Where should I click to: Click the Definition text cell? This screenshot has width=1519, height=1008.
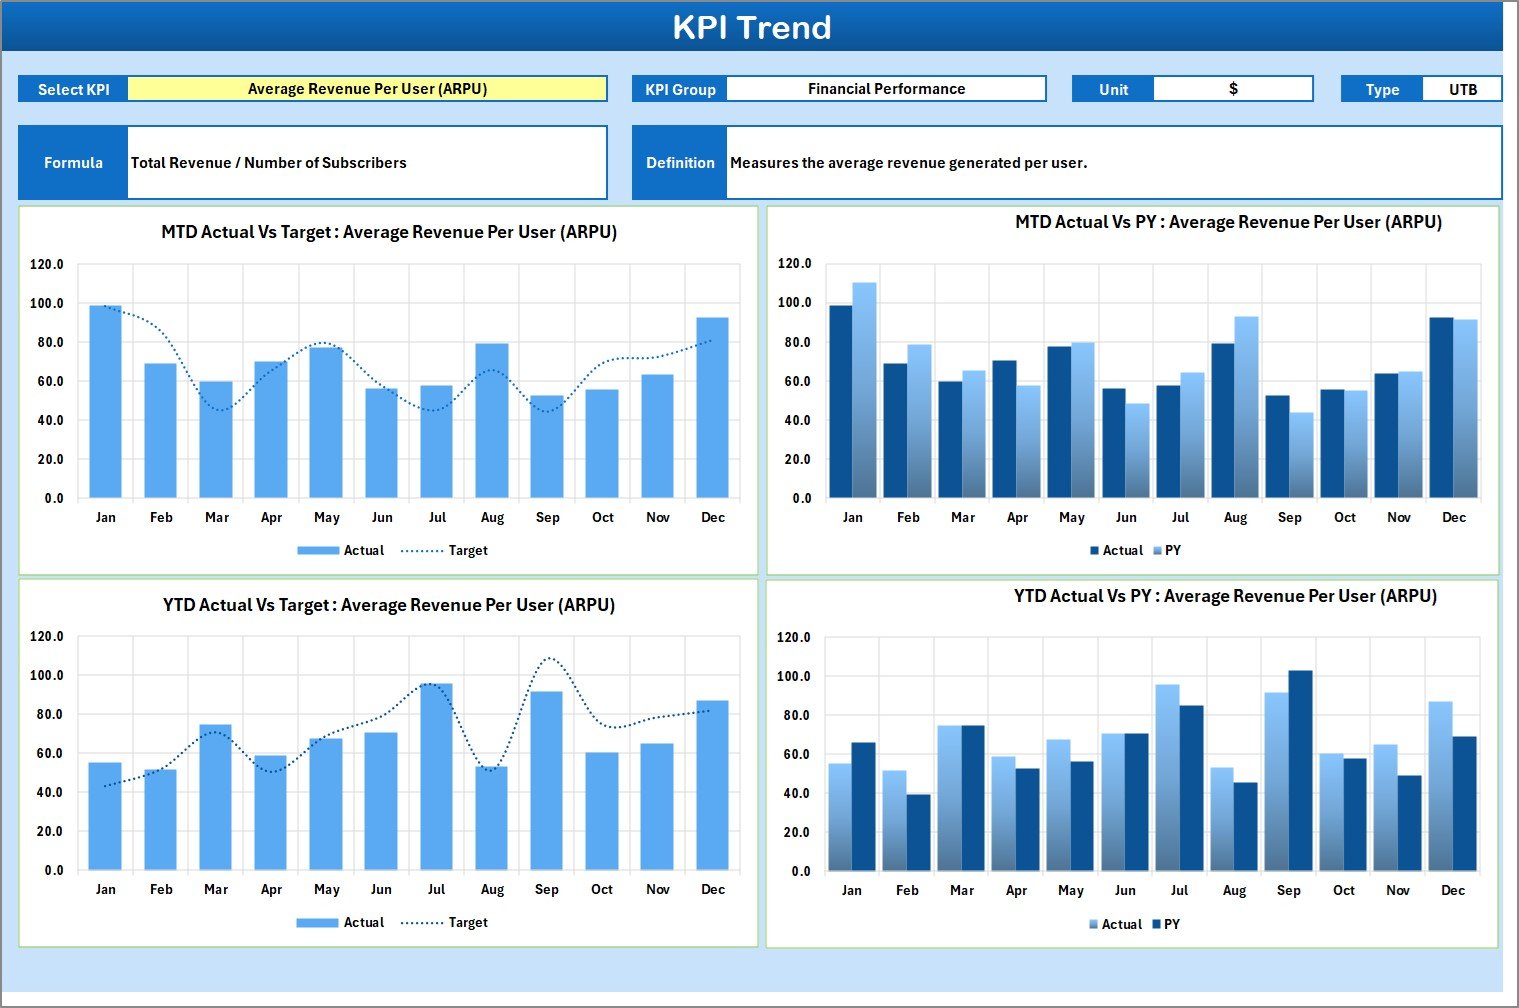pos(1113,163)
